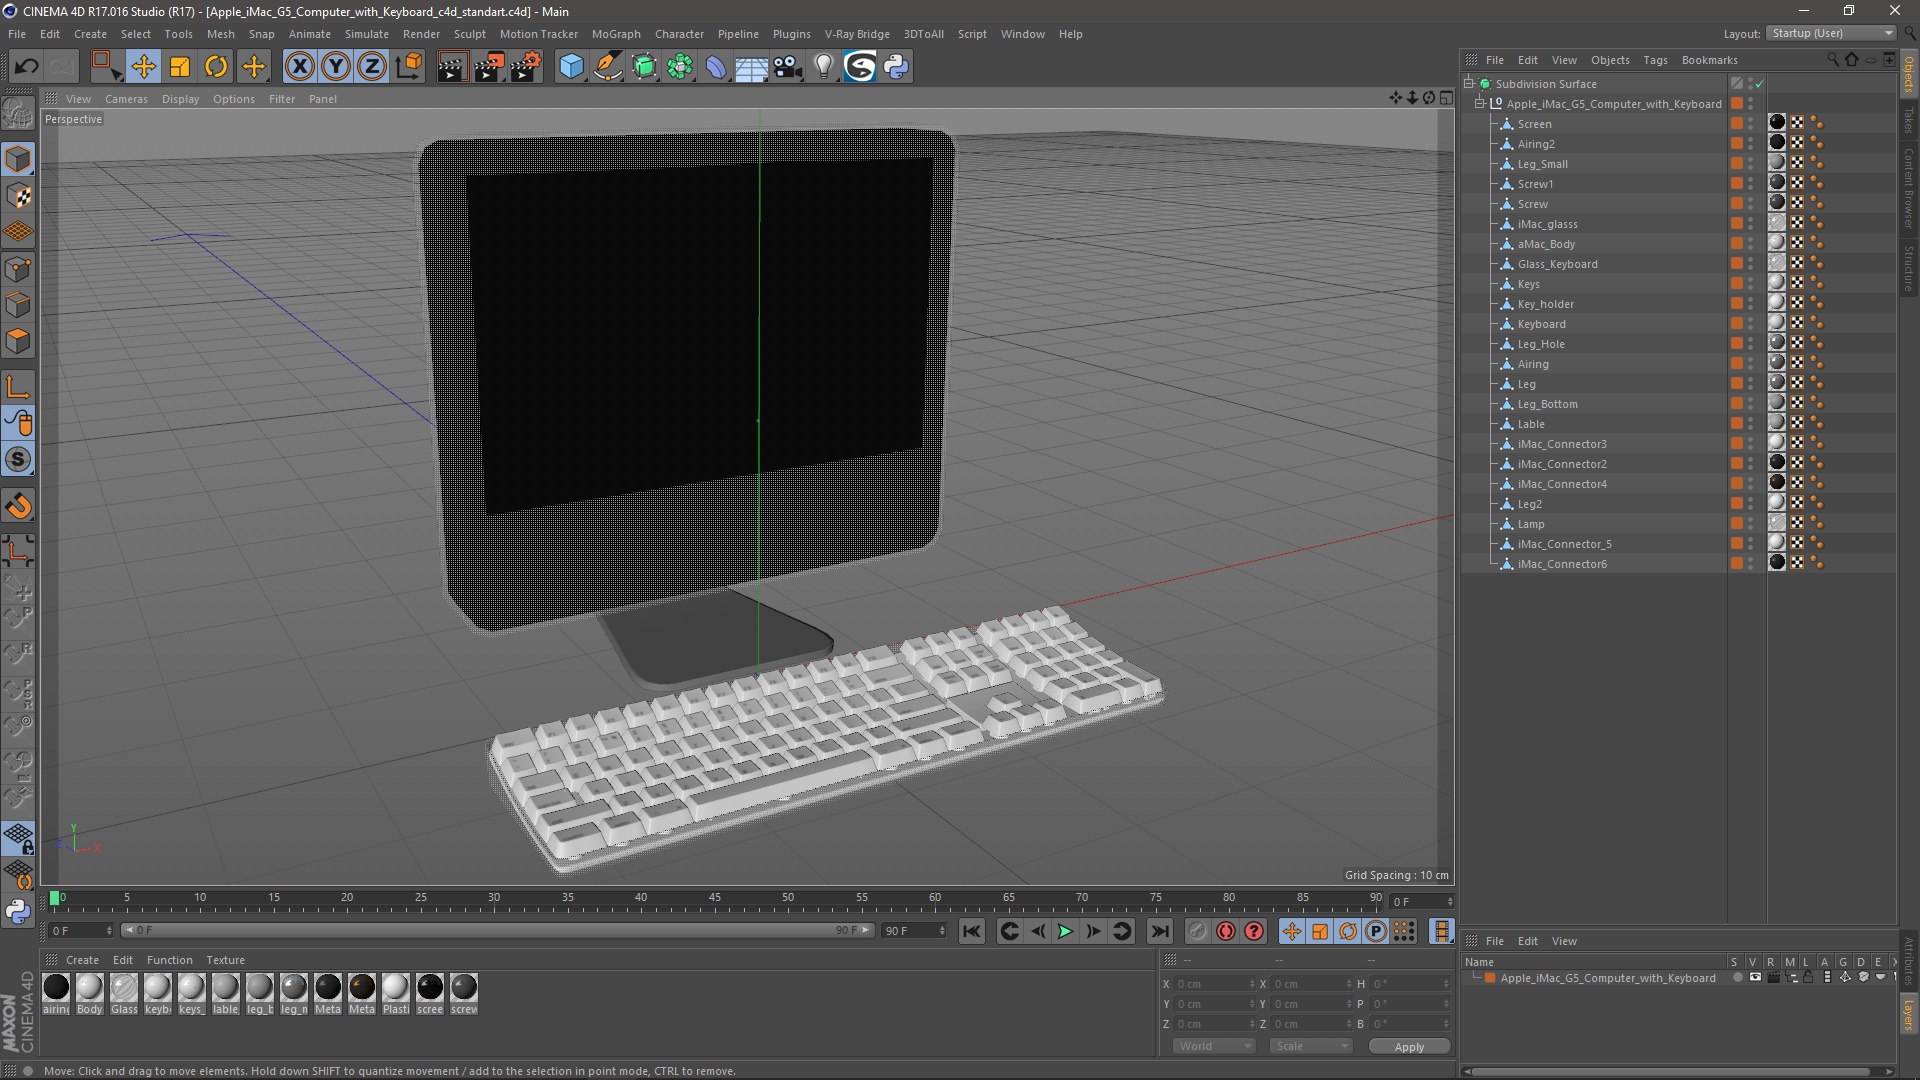Image resolution: width=1920 pixels, height=1080 pixels.
Task: Toggle the Snap S icon in left sidebar
Action: (18, 460)
